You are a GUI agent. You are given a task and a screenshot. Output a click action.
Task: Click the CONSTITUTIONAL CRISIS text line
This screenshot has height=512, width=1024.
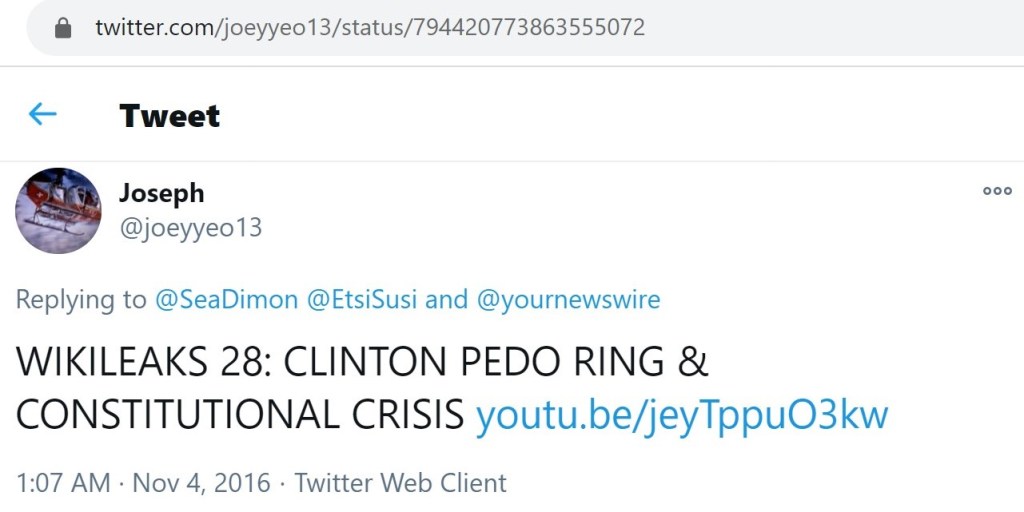tap(240, 415)
